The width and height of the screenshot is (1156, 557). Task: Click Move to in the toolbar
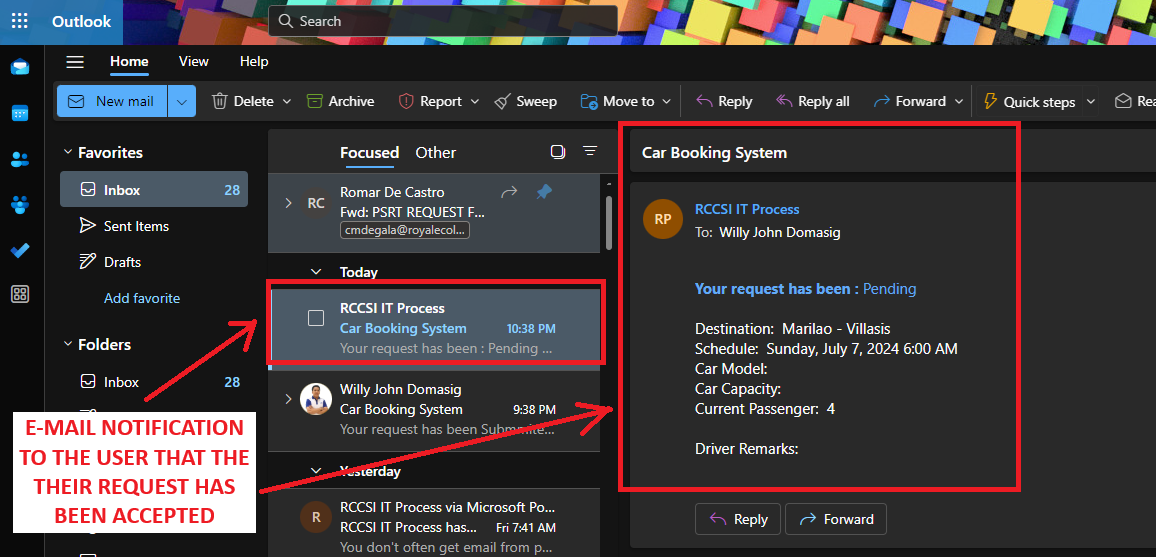[x=617, y=102]
